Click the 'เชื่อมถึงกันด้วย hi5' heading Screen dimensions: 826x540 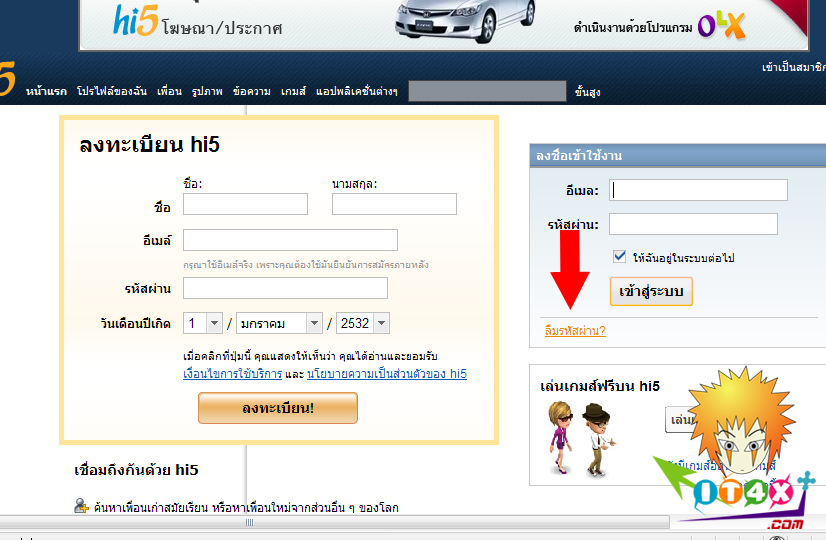136,470
